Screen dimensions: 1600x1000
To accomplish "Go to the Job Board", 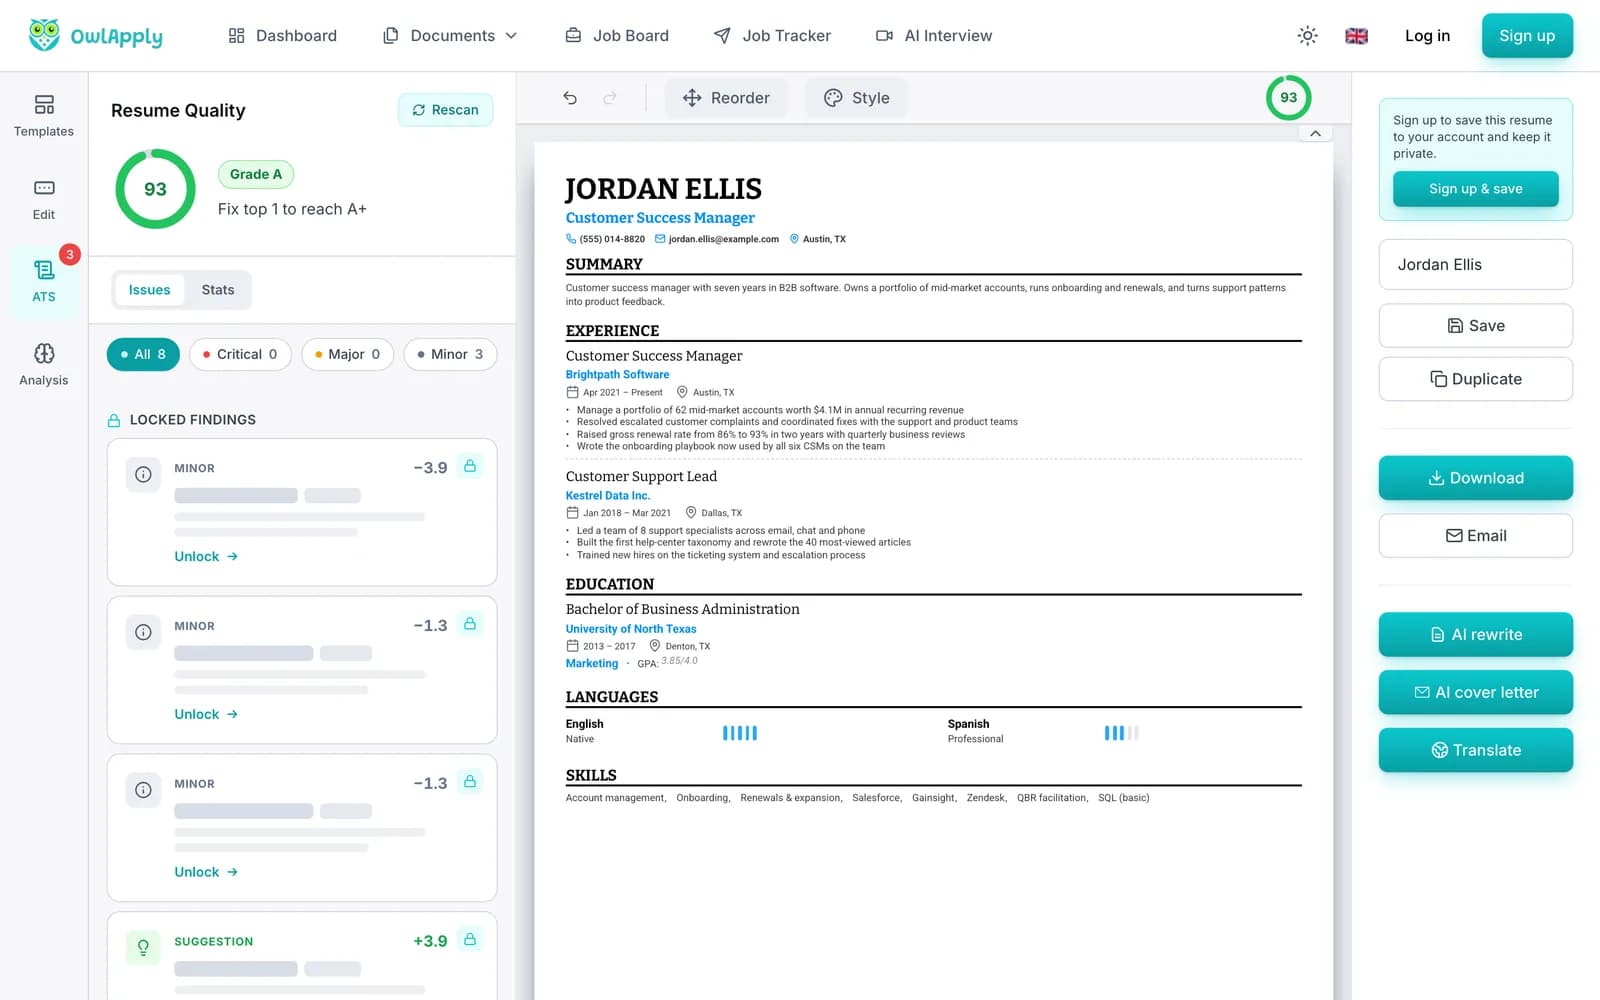I will 617,36.
